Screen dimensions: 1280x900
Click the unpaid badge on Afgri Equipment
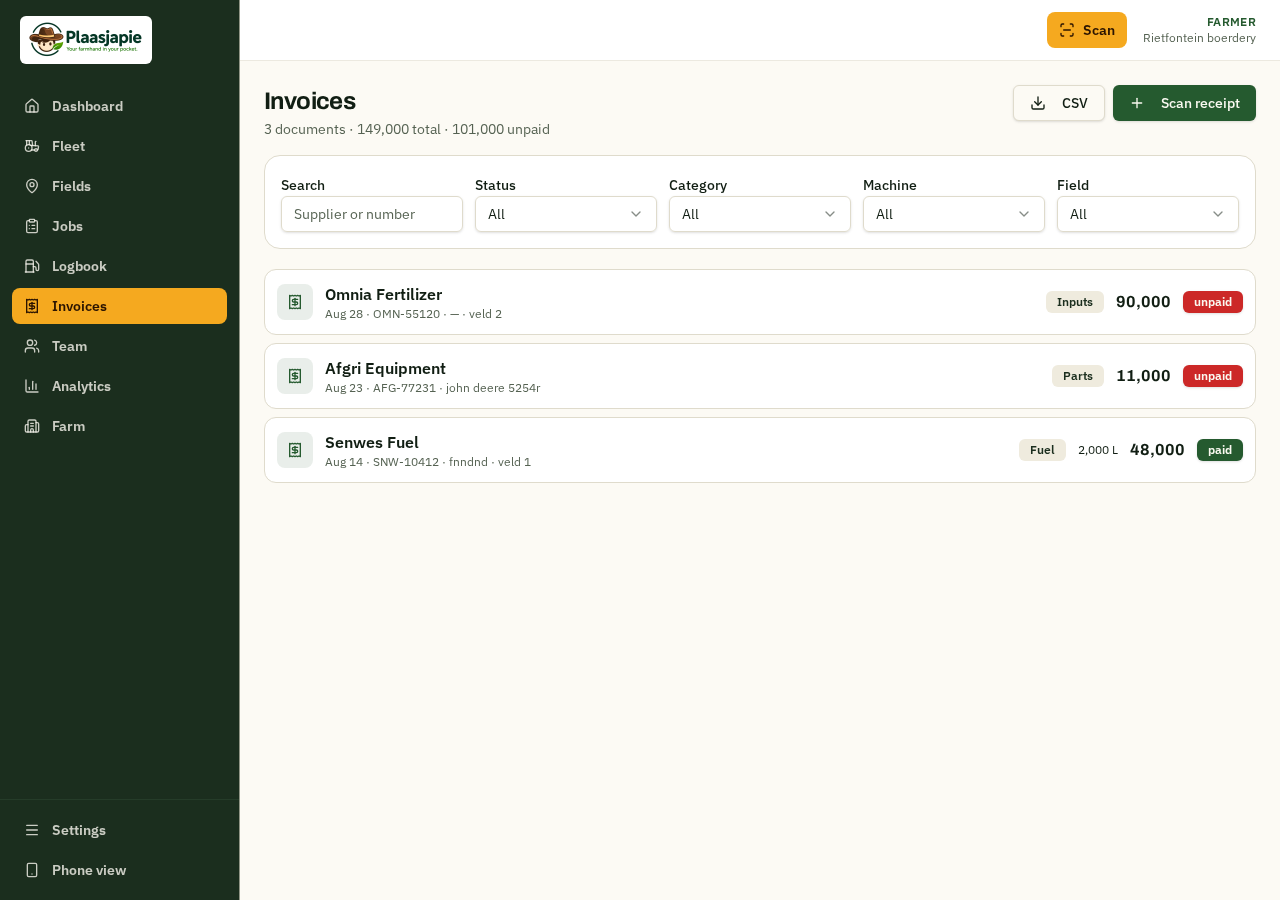[1213, 376]
